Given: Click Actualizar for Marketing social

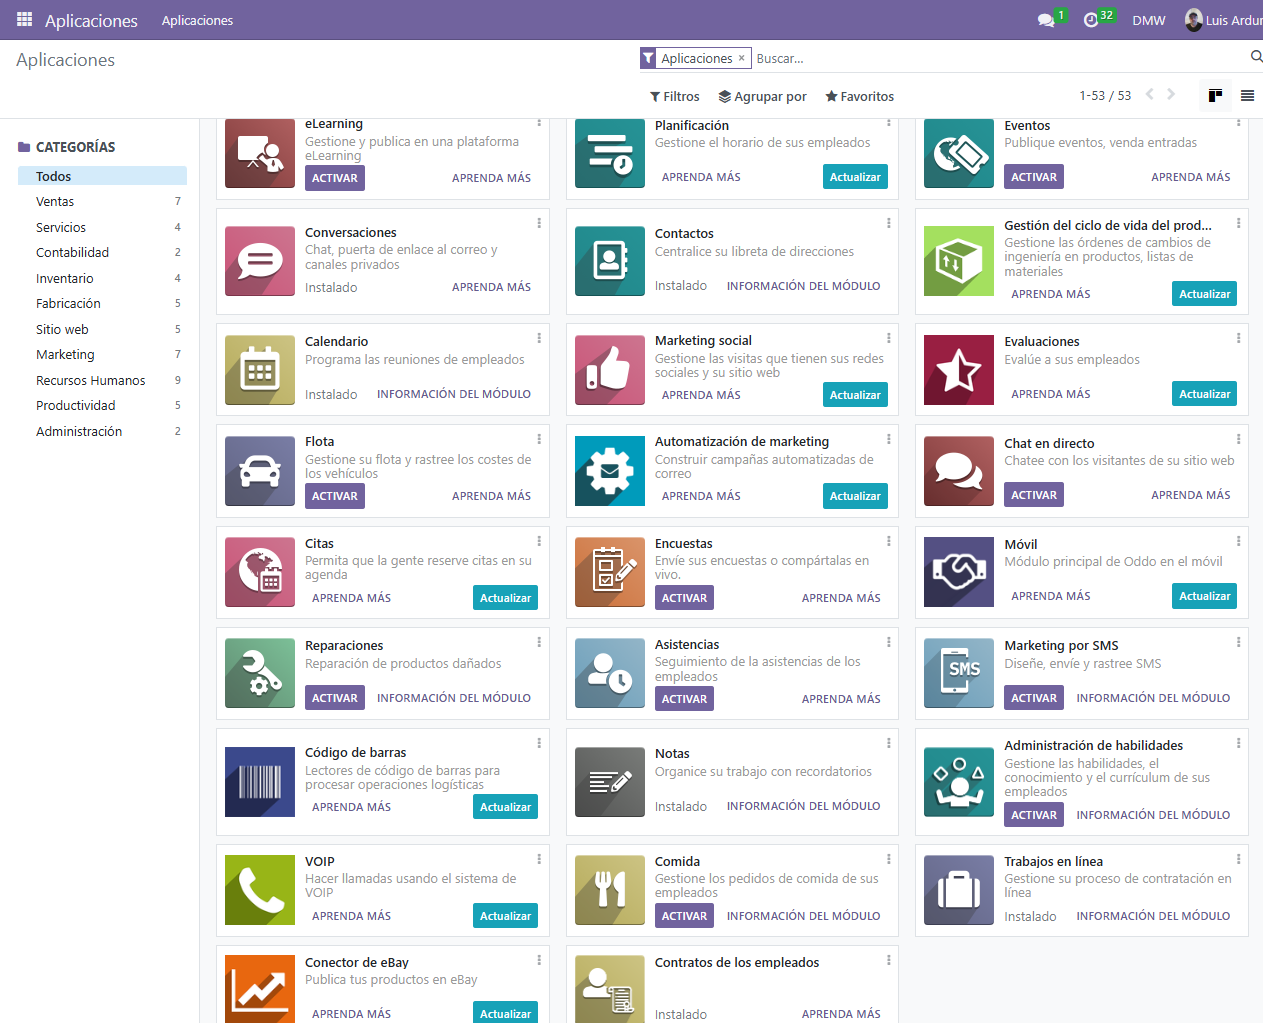Looking at the screenshot, I should tap(855, 395).
